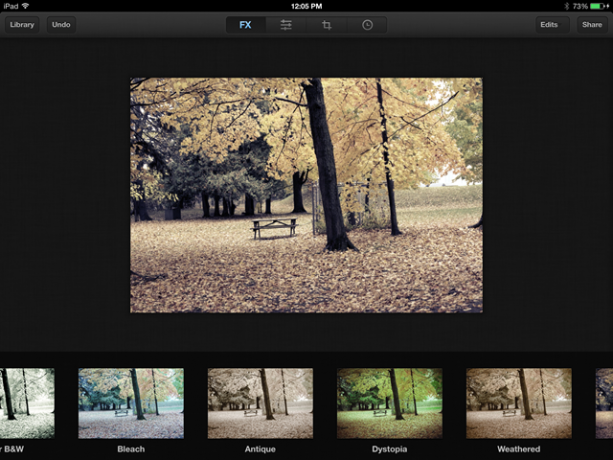Apply the Weathered filter thumbnail
Viewport: 613px width, 460px height.
click(519, 403)
